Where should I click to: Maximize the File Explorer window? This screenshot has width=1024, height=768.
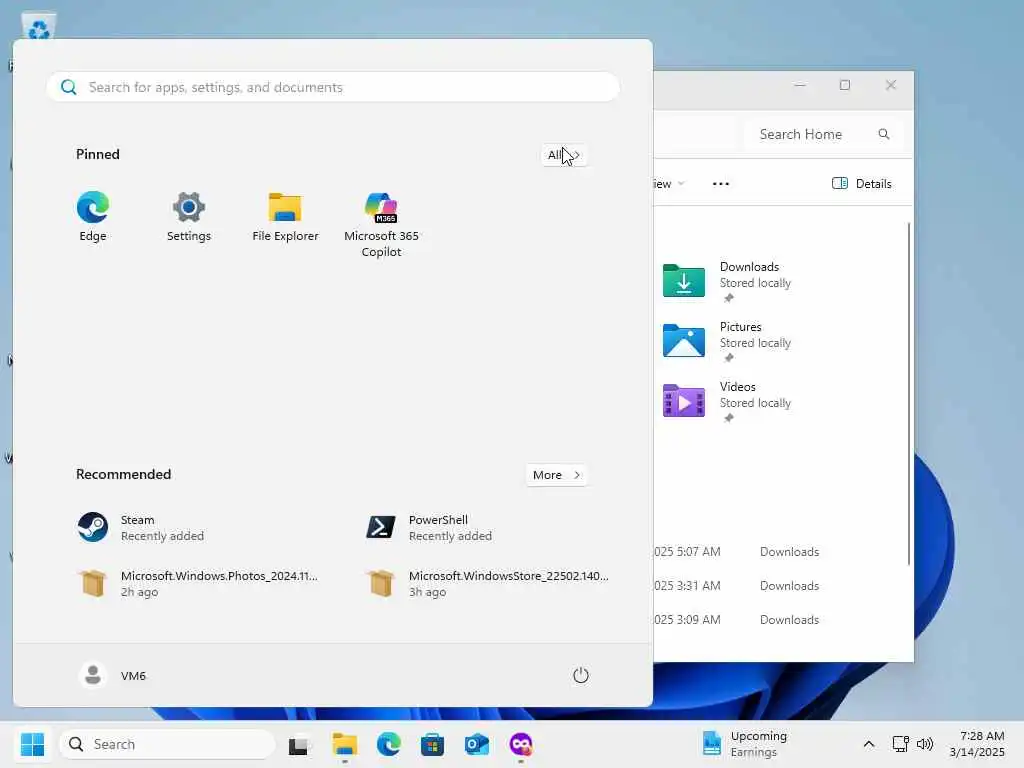(x=844, y=85)
